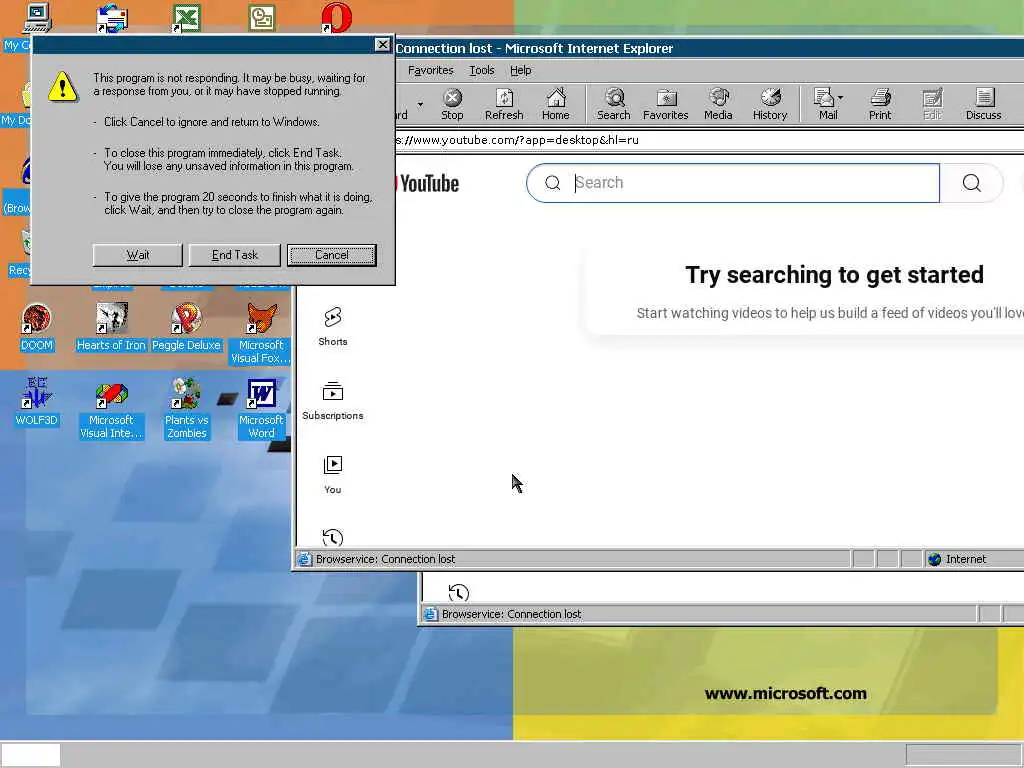This screenshot has height=768, width=1024.
Task: Click the YouTube search field
Action: point(733,183)
